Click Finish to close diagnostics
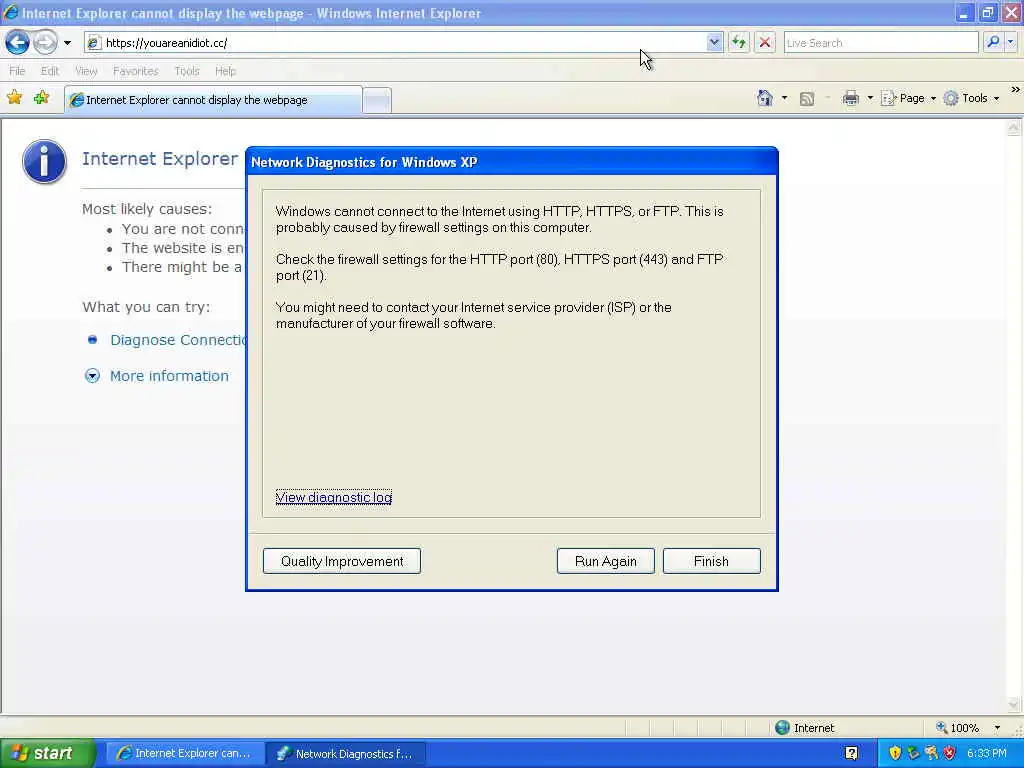 (711, 561)
